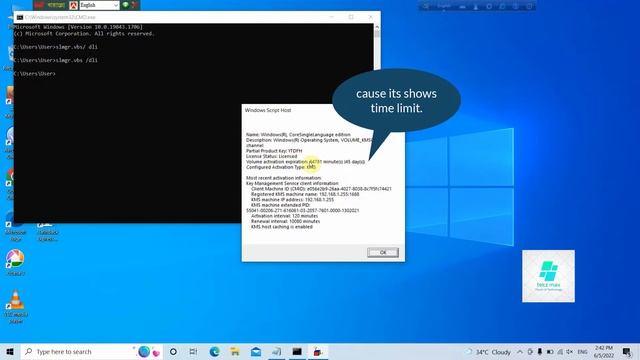Click 'KMS host caching is enabled' text
Viewport: 640px width, 360px height.
pyautogui.click(x=282, y=227)
